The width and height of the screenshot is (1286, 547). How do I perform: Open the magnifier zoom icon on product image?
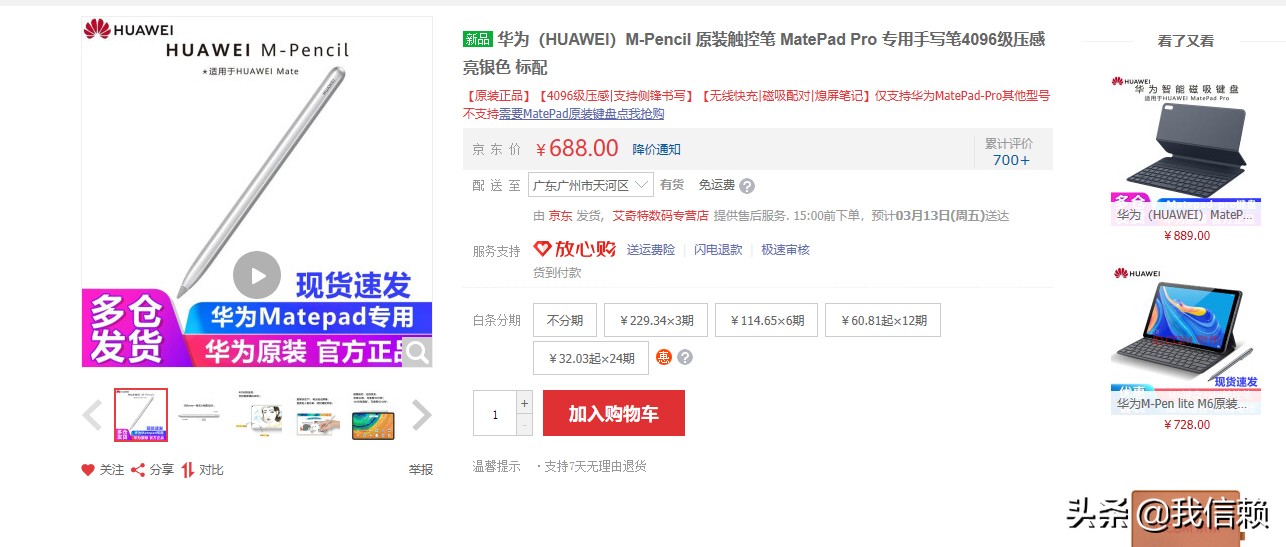click(x=417, y=351)
